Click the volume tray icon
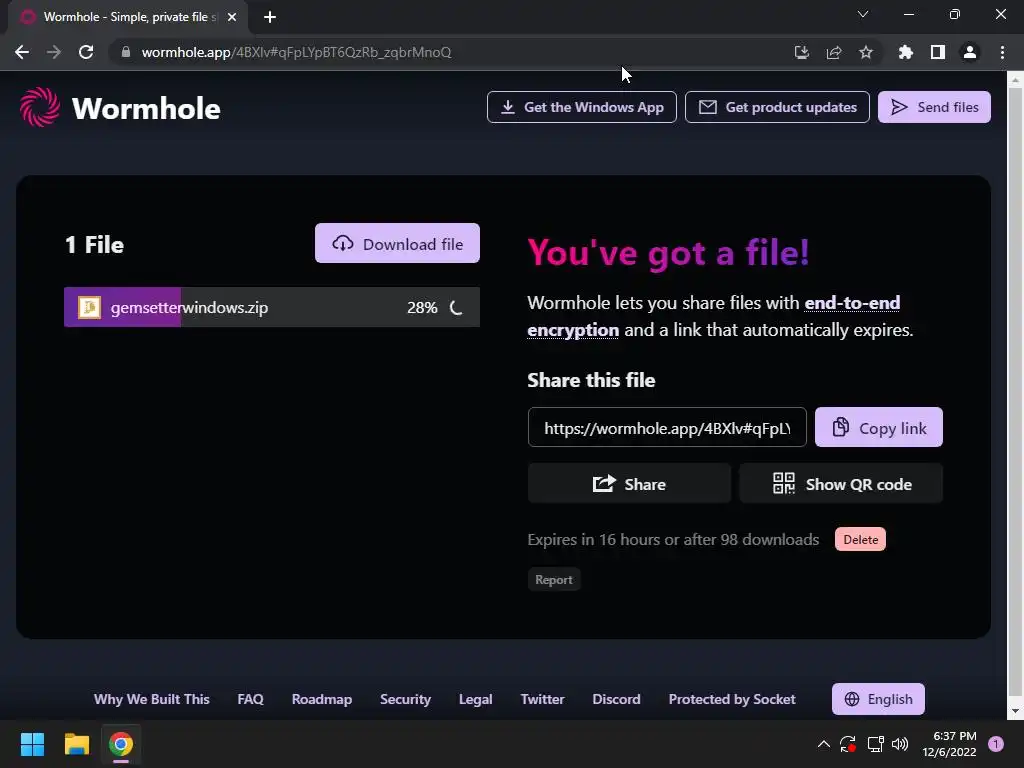 [x=900, y=744]
